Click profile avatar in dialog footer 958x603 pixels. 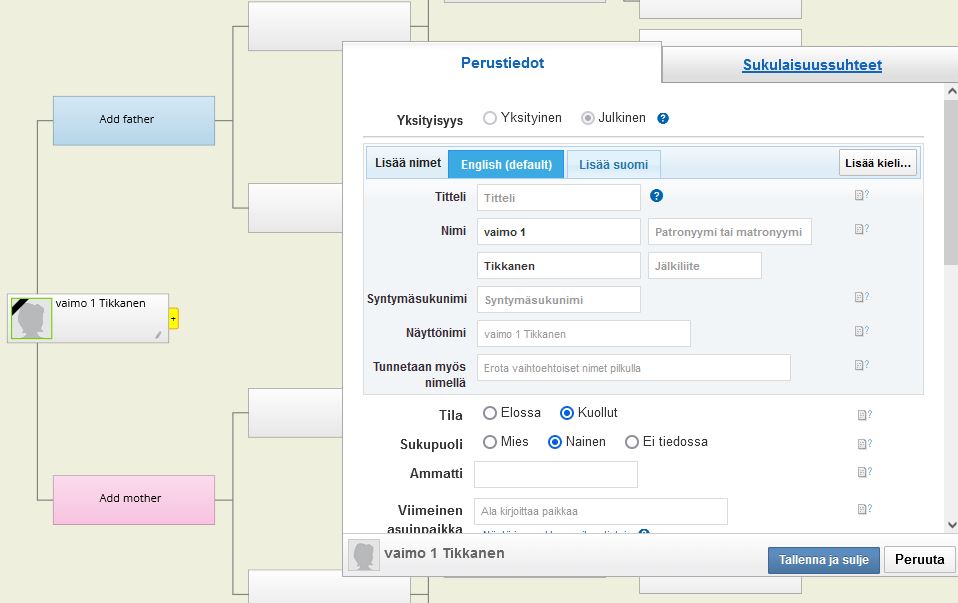point(364,555)
